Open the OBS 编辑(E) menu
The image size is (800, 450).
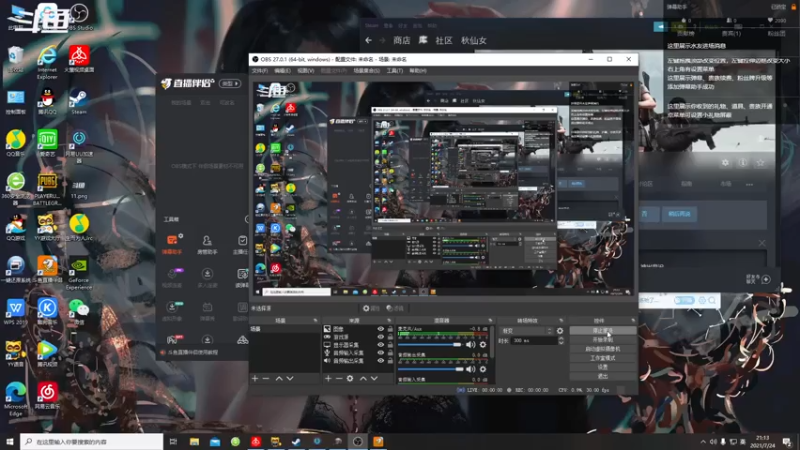pos(282,71)
